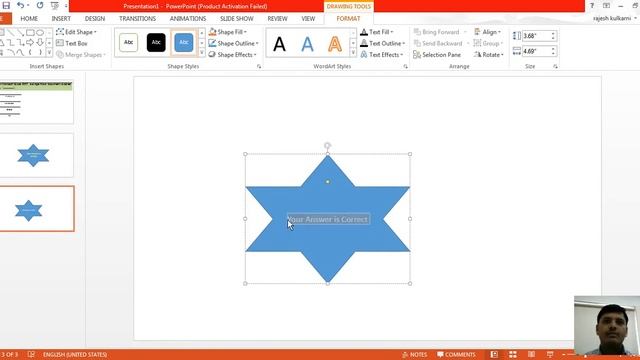Open the Shape Outline dropdown

click(233, 43)
